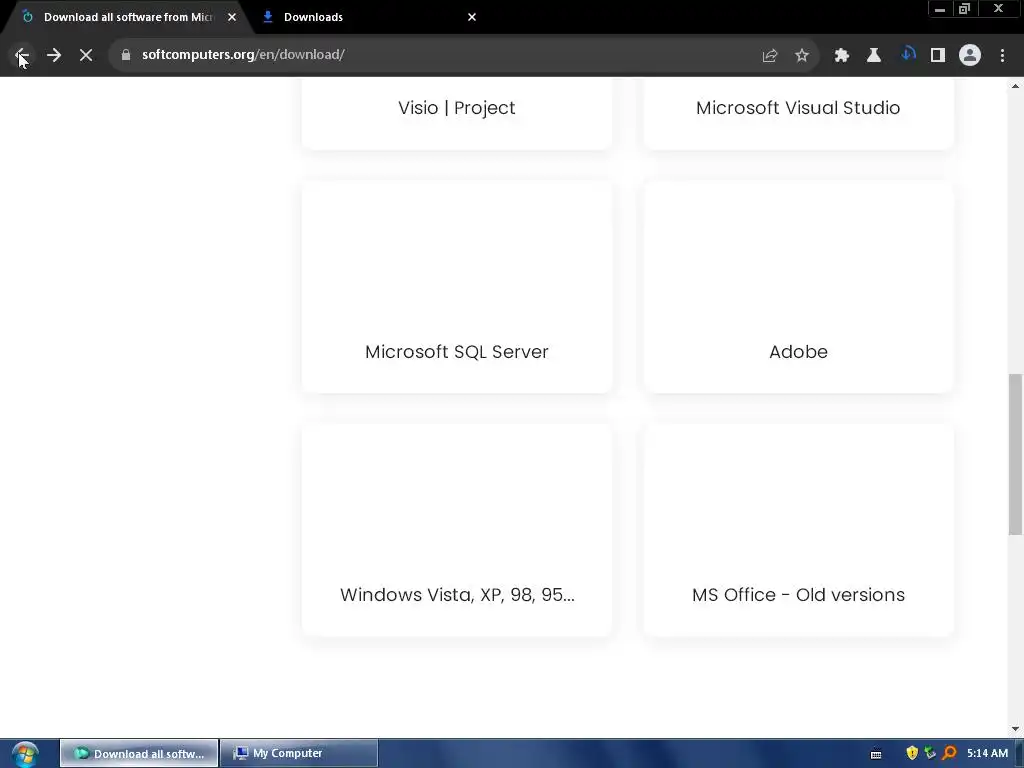This screenshot has height=768, width=1024.
Task: Click the yellow security shield tray icon
Action: click(912, 753)
